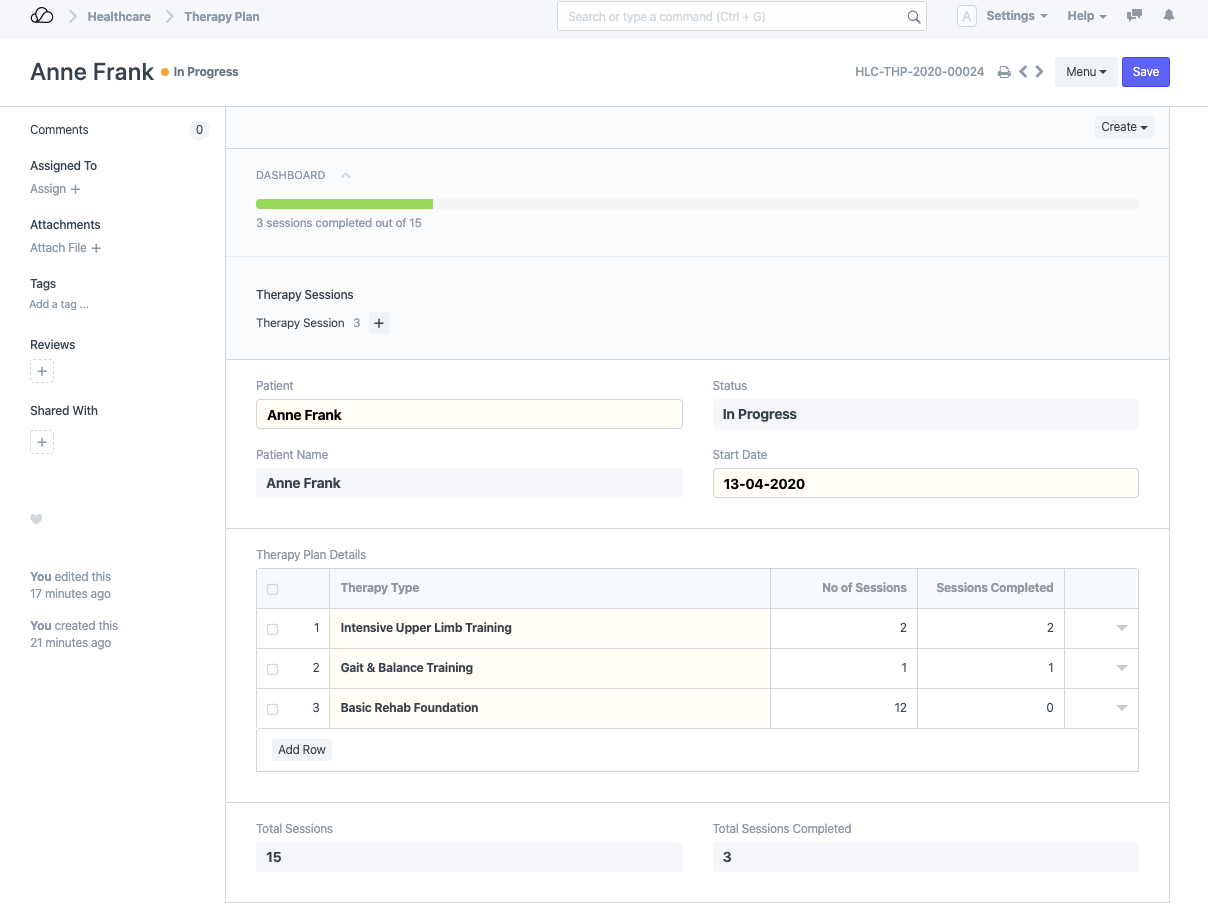
Task: Go to previous document with left chevron
Action: (x=1023, y=72)
